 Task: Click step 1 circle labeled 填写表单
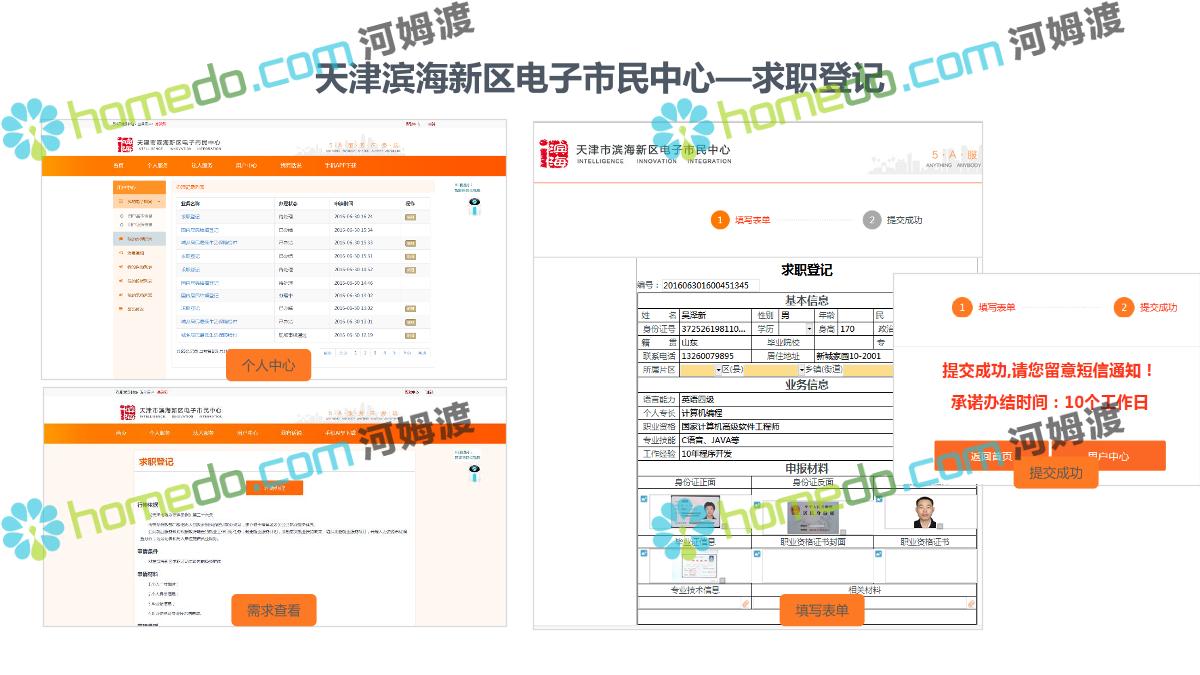point(720,220)
